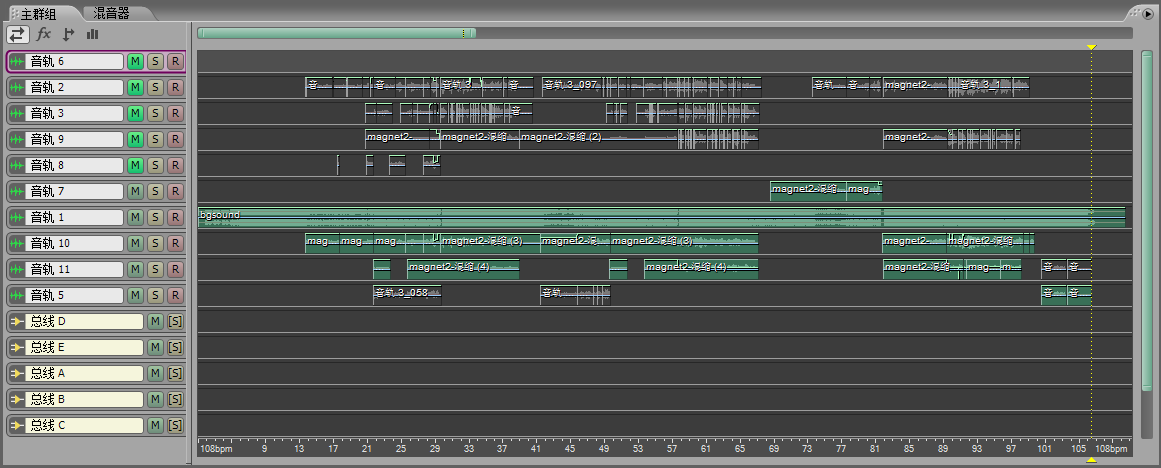
Task: Select the 音轨 3_097 clip
Action: pyautogui.click(x=572, y=85)
